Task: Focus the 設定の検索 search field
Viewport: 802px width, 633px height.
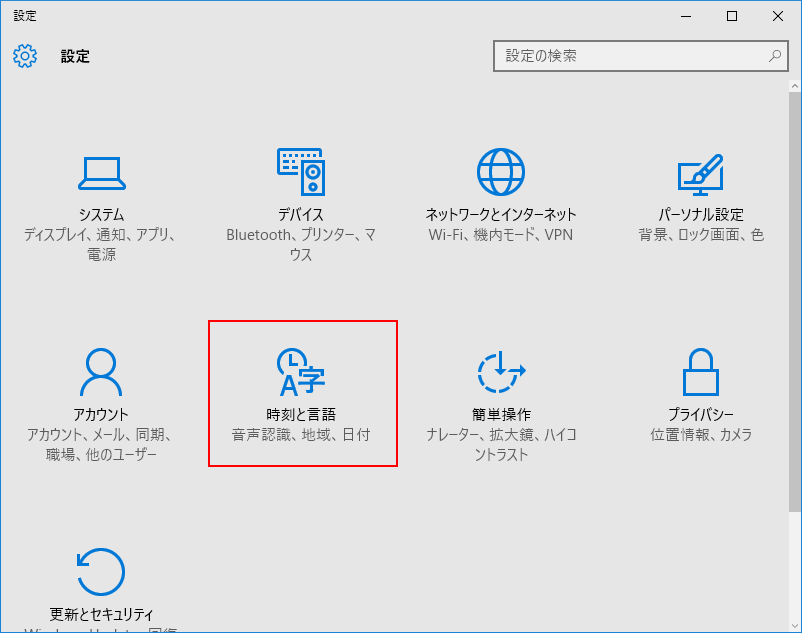Action: pos(630,56)
